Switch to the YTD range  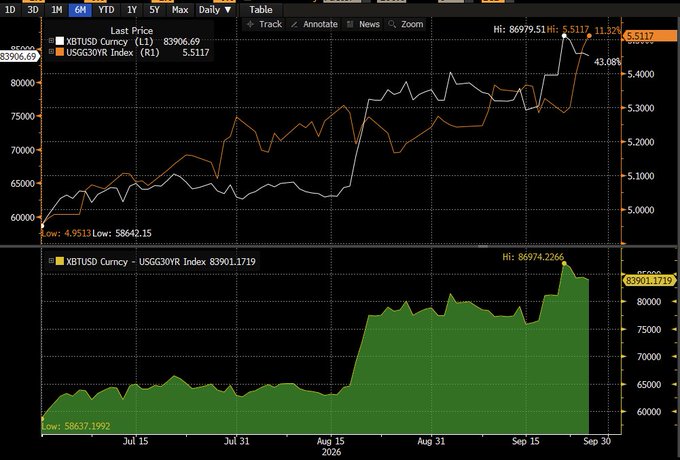tap(106, 10)
